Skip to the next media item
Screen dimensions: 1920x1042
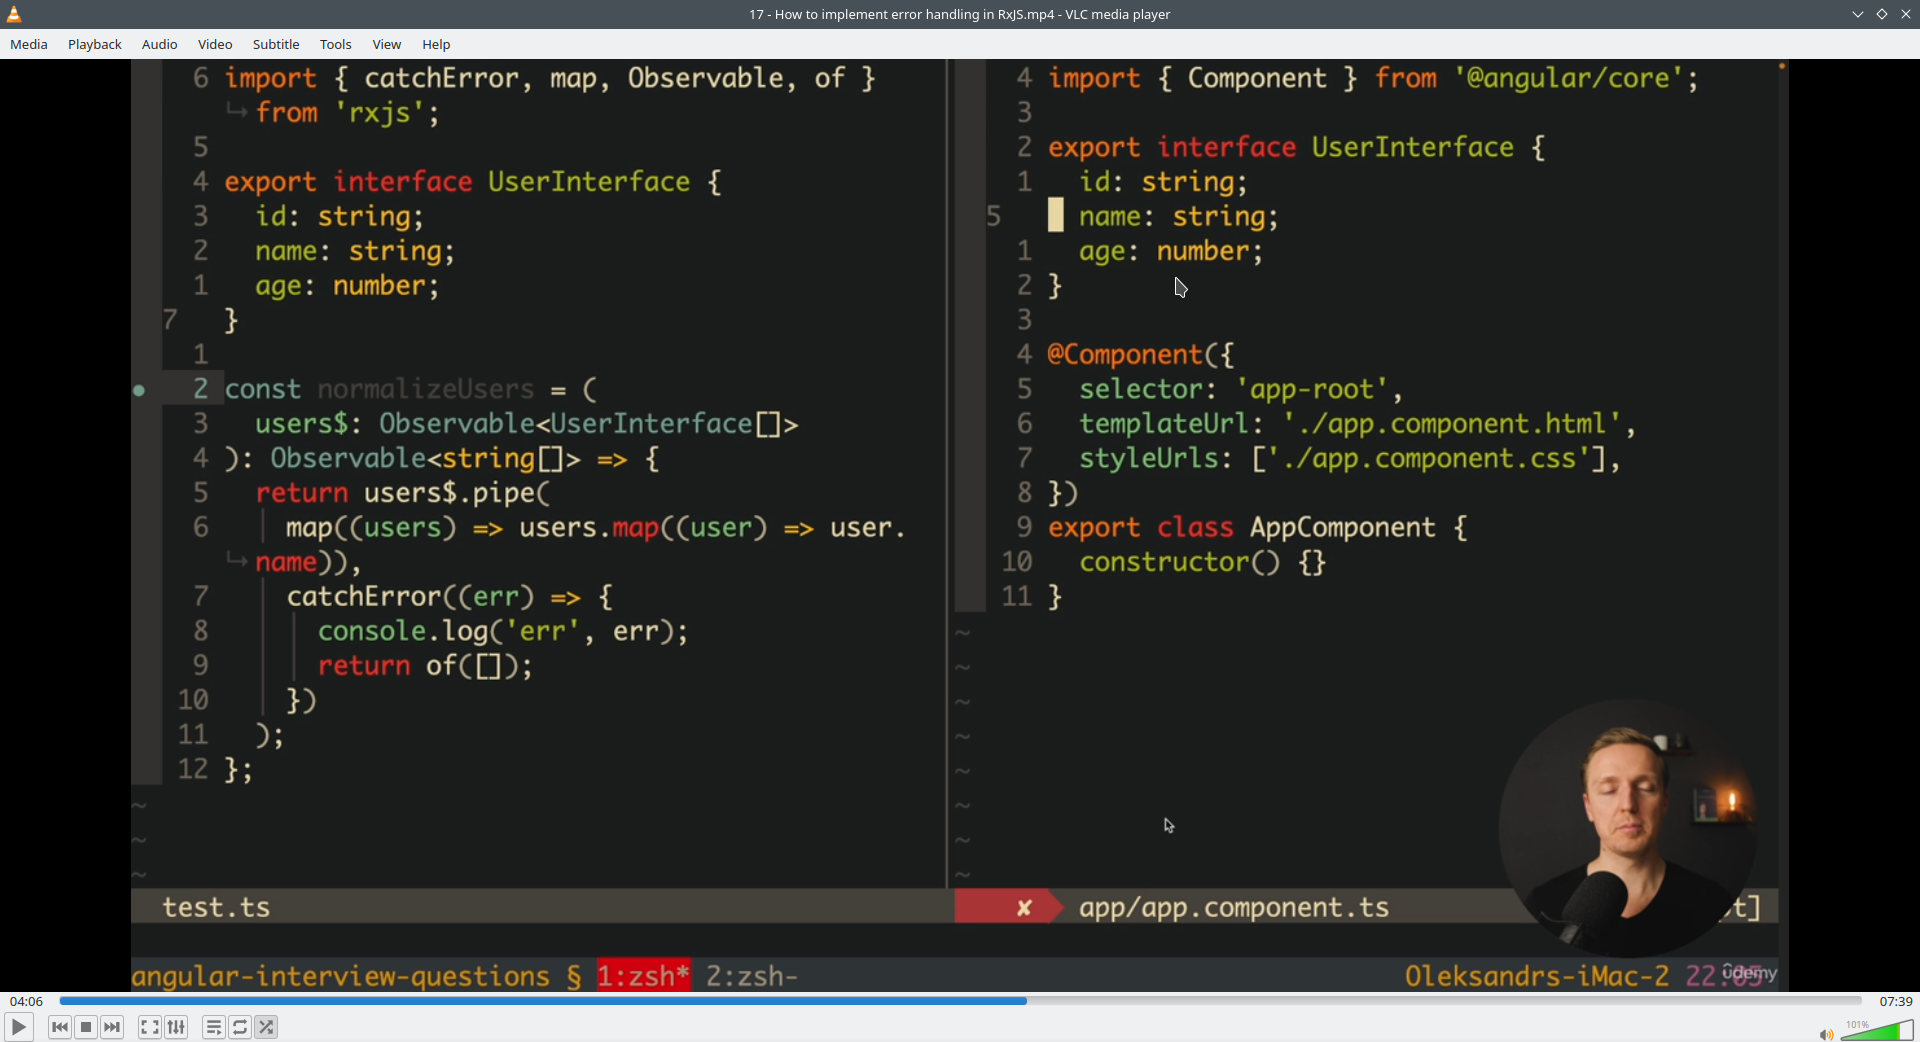coord(112,1027)
